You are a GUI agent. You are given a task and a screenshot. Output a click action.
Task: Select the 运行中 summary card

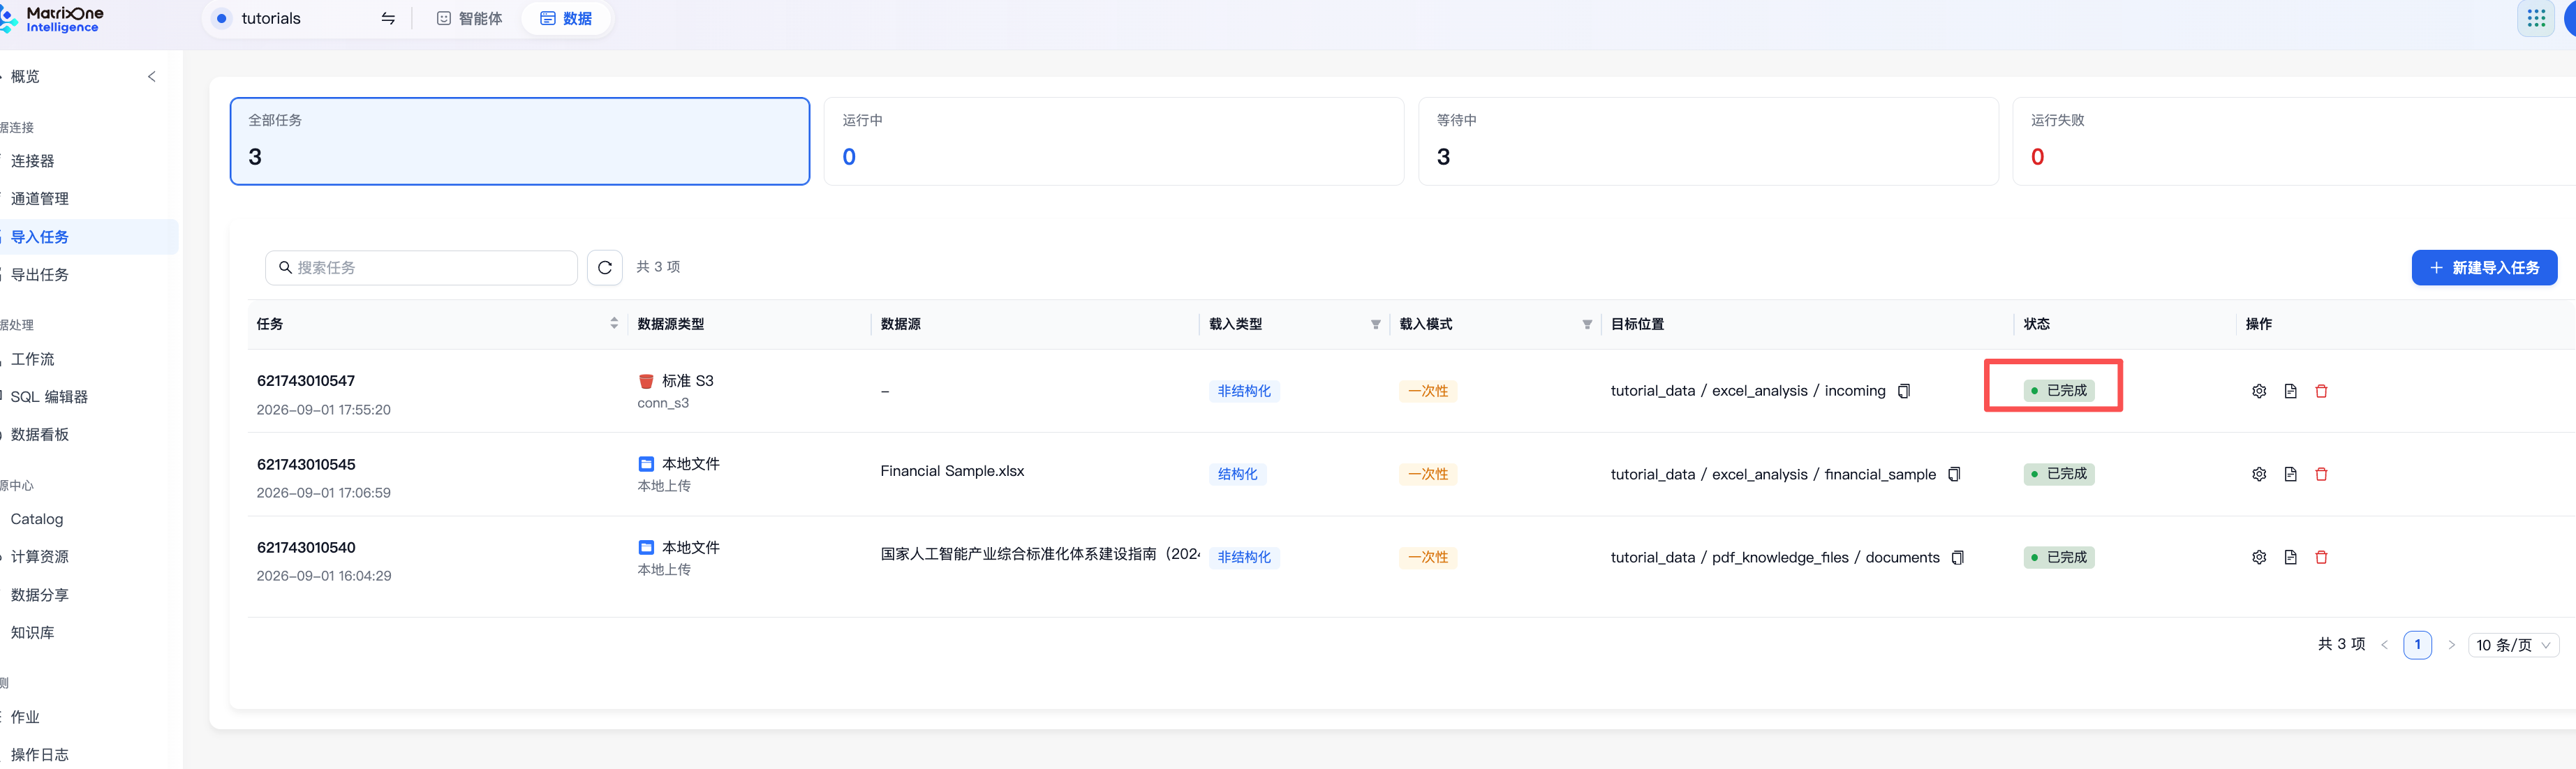(x=1114, y=141)
